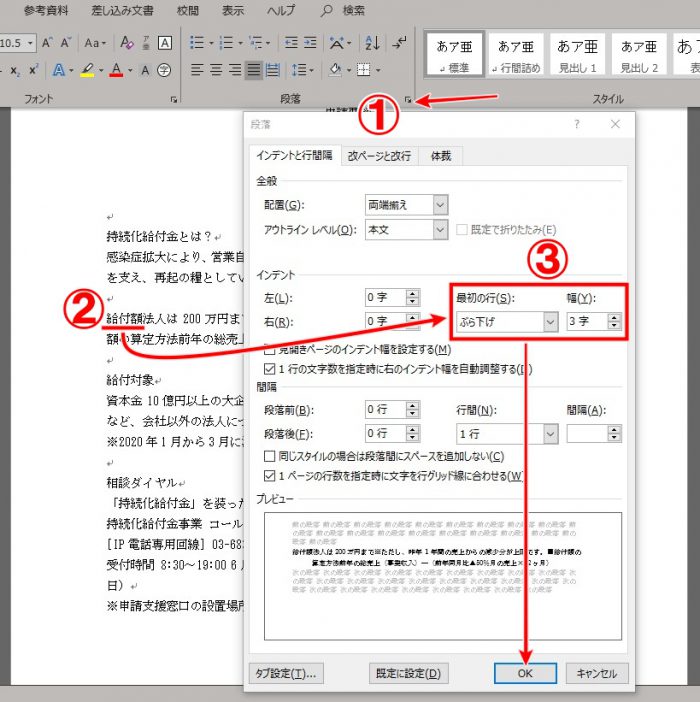Align text right
Viewport: 700px width, 702px height.
(235, 70)
